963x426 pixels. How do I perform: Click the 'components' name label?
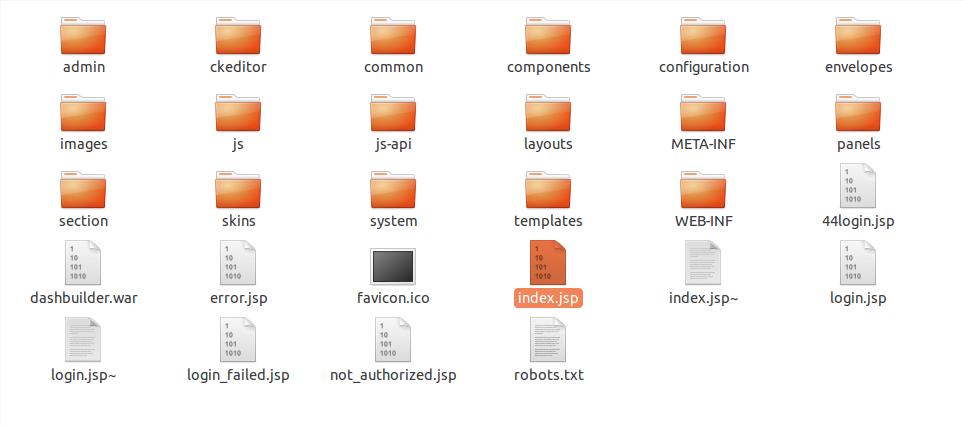[x=548, y=68]
